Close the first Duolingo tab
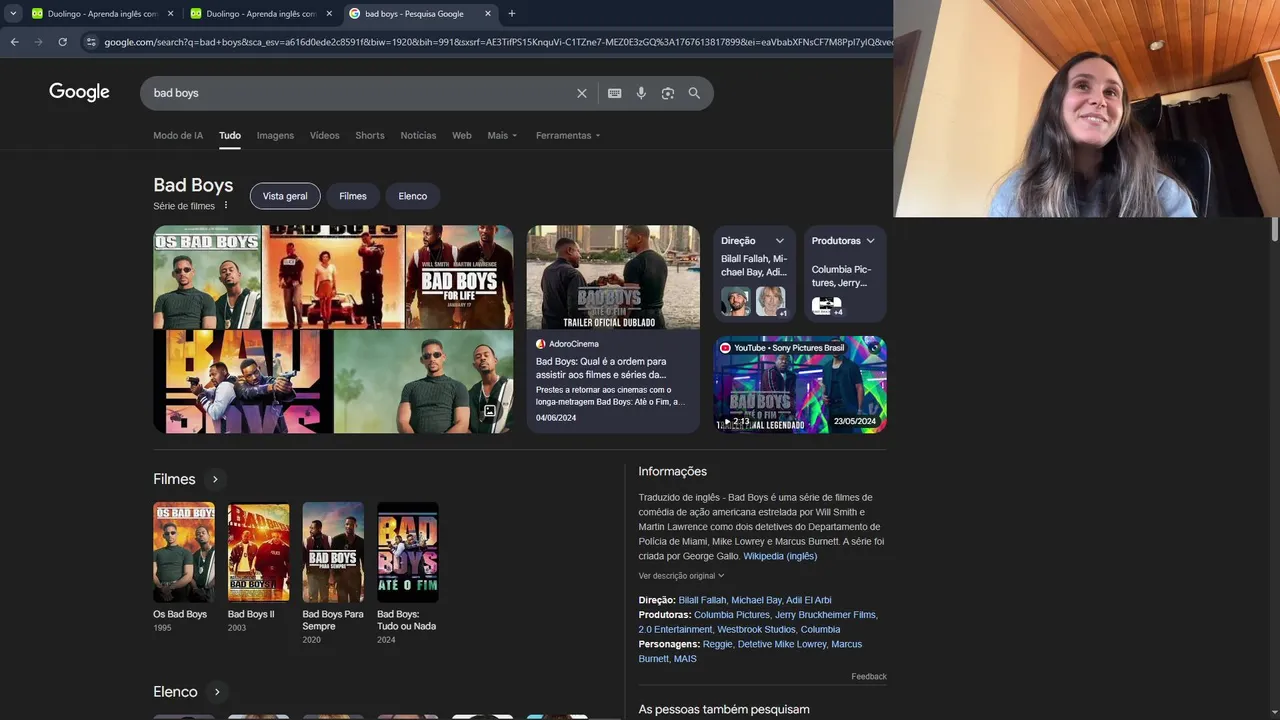The image size is (1280, 720). tap(170, 14)
